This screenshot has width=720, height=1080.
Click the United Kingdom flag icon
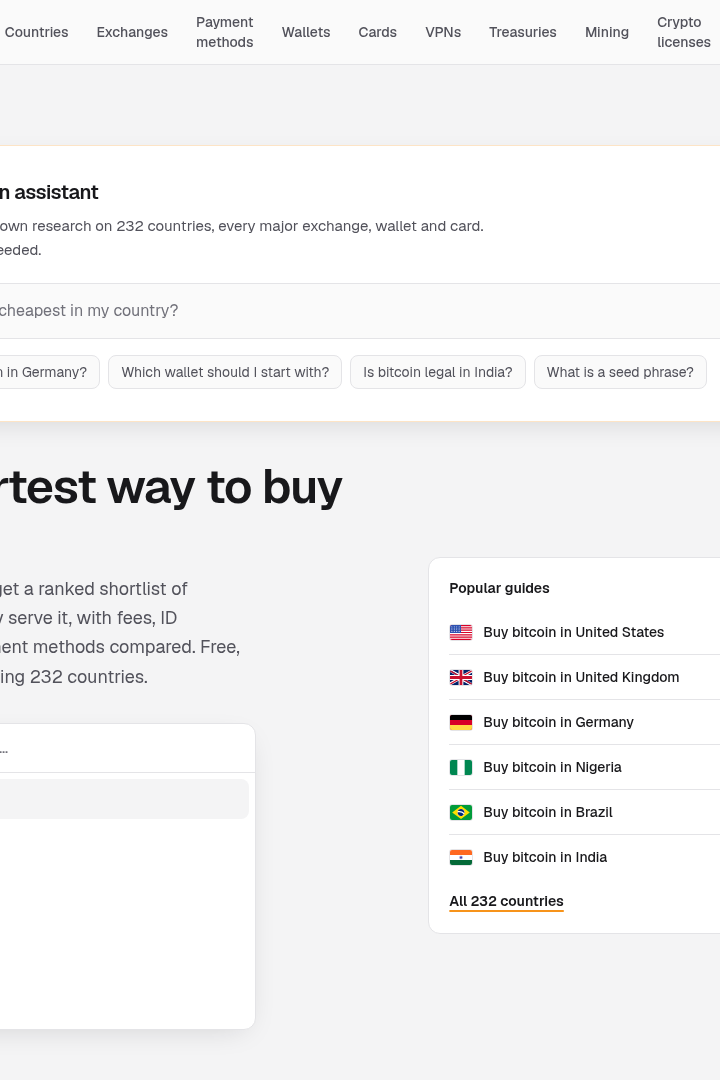(x=461, y=677)
